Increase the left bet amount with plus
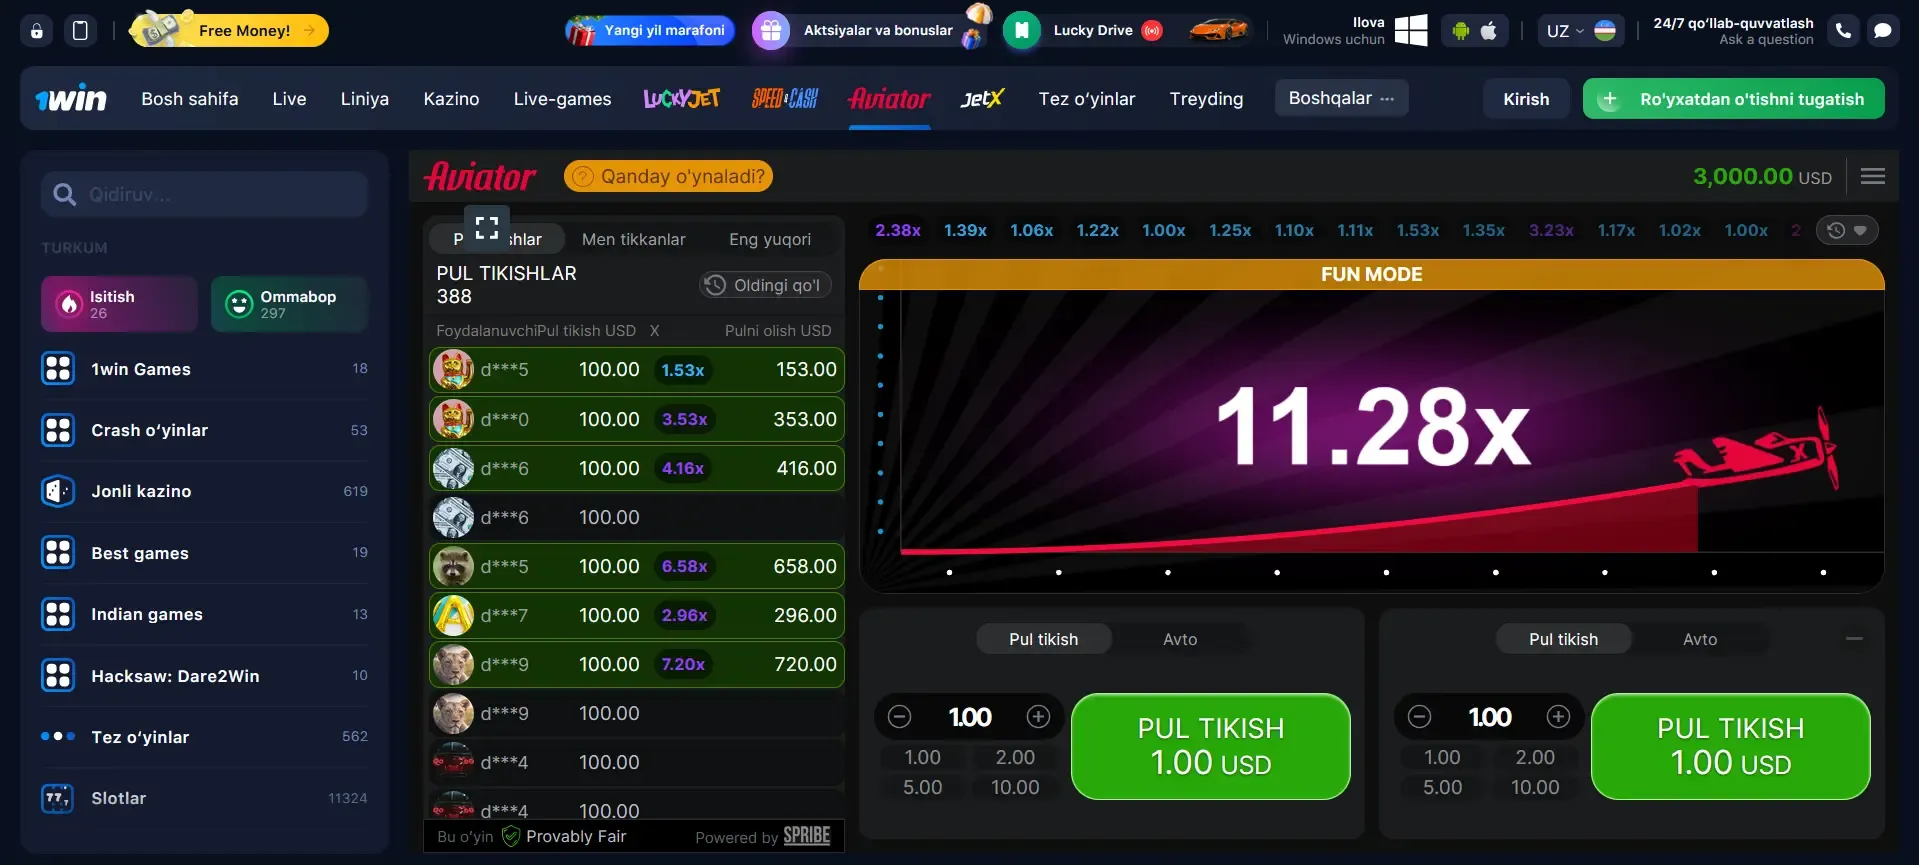The height and width of the screenshot is (865, 1919). coord(1038,717)
